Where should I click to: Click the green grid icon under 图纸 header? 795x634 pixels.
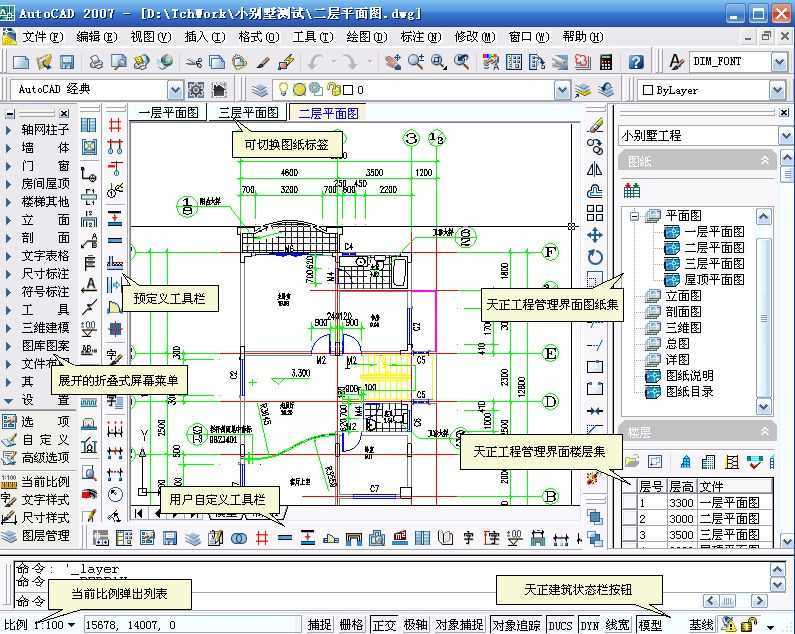(x=632, y=191)
